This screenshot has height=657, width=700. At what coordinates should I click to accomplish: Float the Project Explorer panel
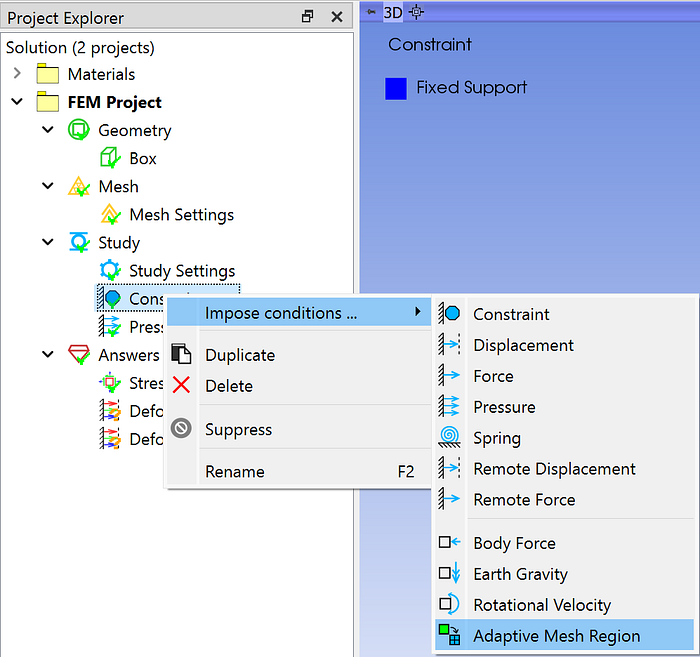(x=307, y=17)
